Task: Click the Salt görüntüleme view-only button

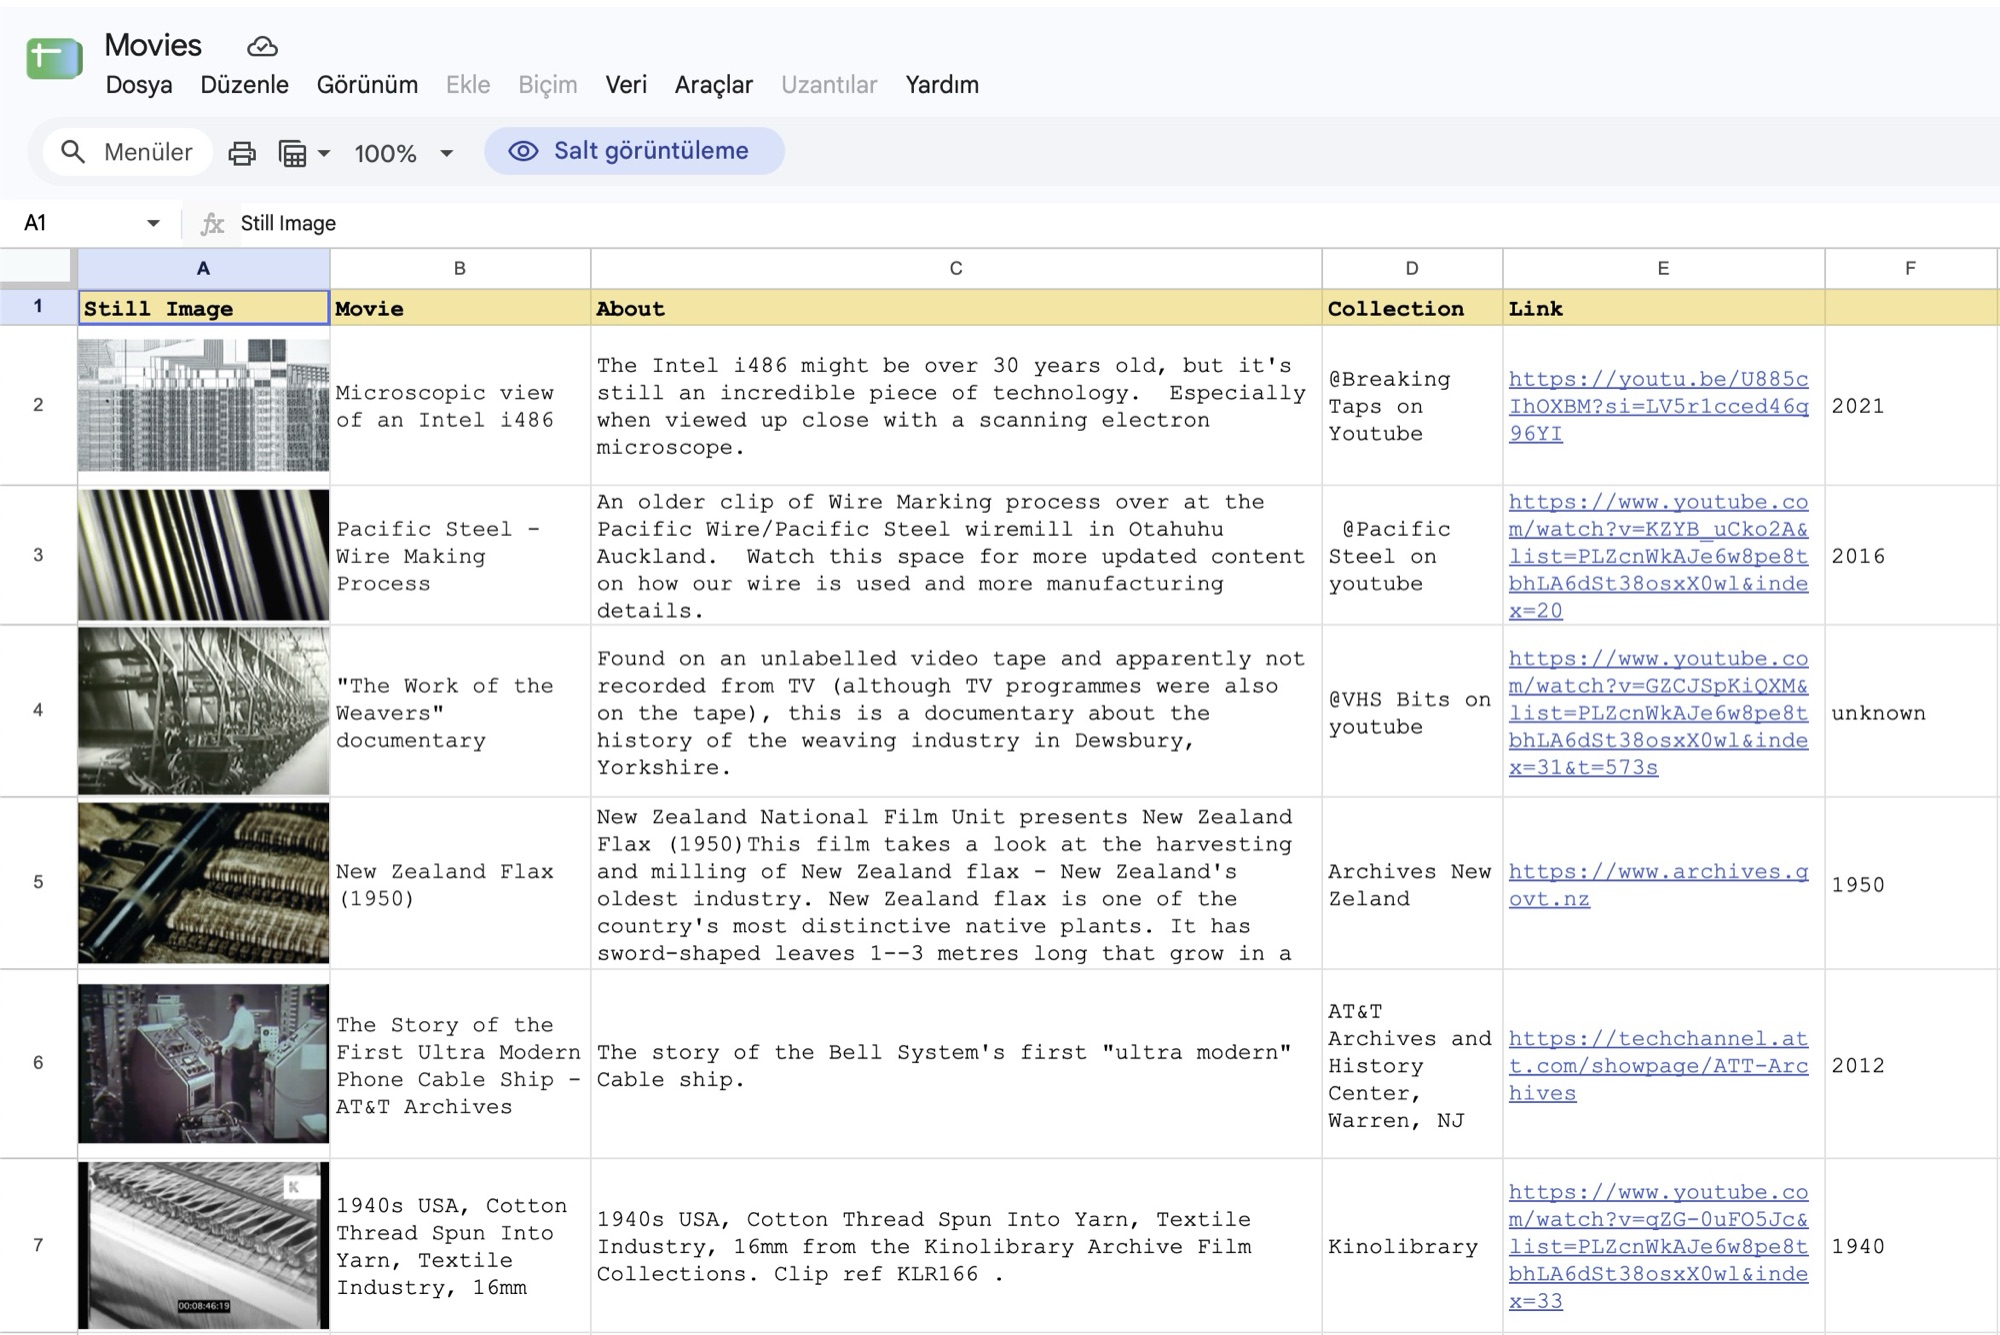Action: (634, 151)
